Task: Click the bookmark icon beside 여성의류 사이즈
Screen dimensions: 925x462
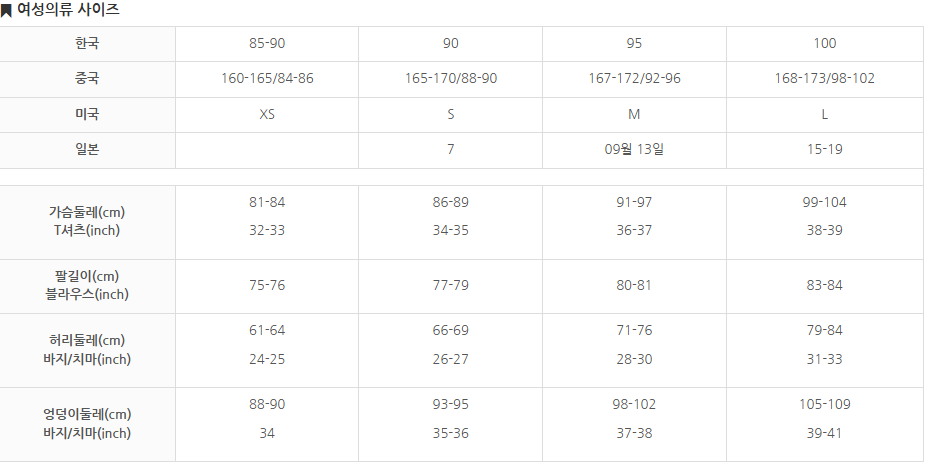Action: [6, 11]
